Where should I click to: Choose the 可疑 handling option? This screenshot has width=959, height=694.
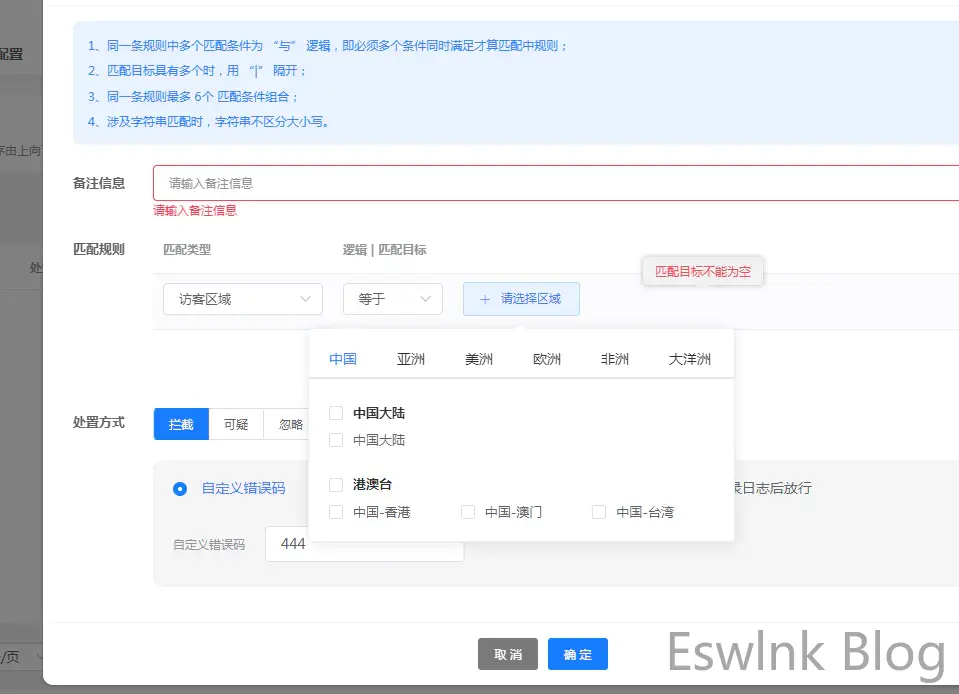tap(236, 424)
